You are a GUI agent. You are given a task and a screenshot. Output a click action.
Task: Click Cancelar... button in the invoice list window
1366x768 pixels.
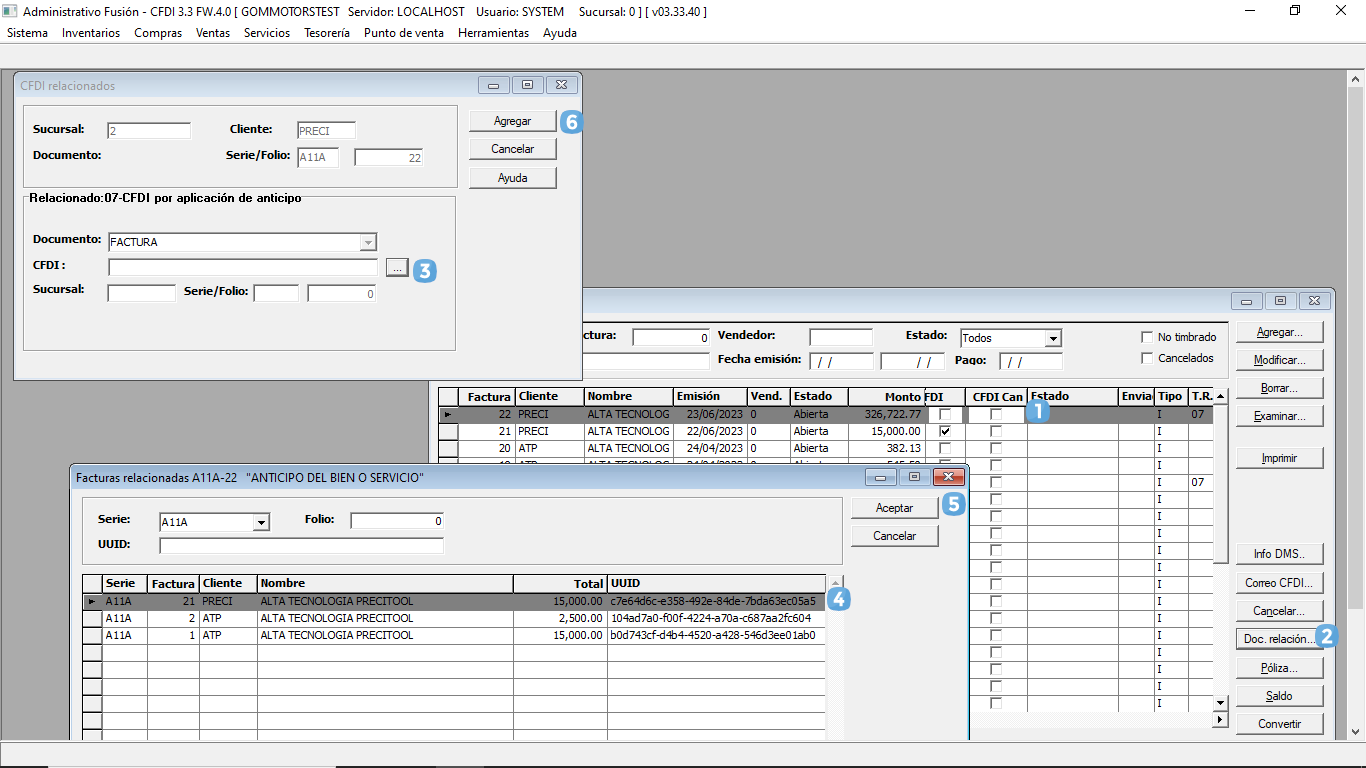pyautogui.click(x=1279, y=611)
